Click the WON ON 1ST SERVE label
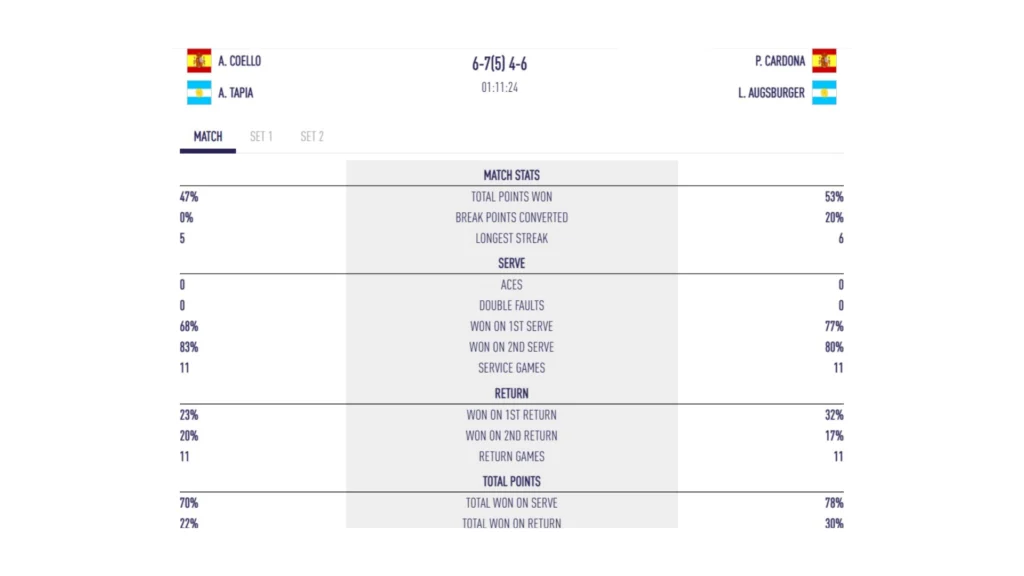 click(x=511, y=326)
